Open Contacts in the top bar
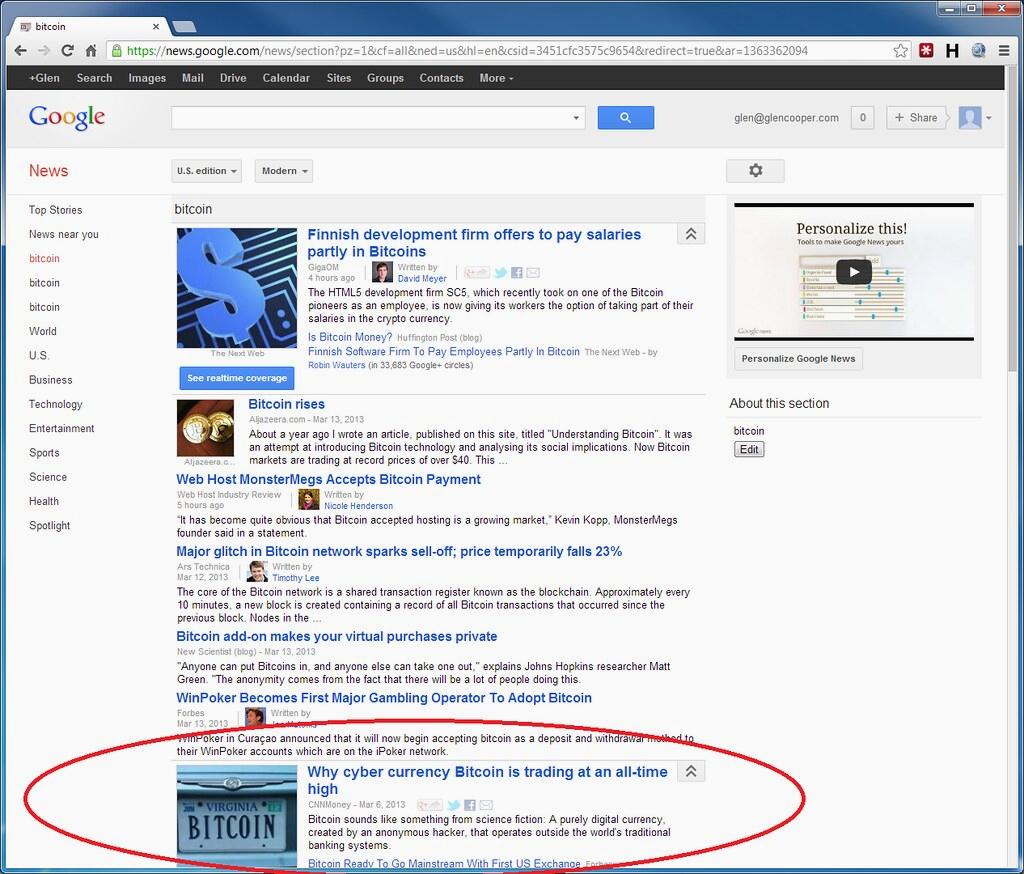The image size is (1024, 874). (x=441, y=78)
